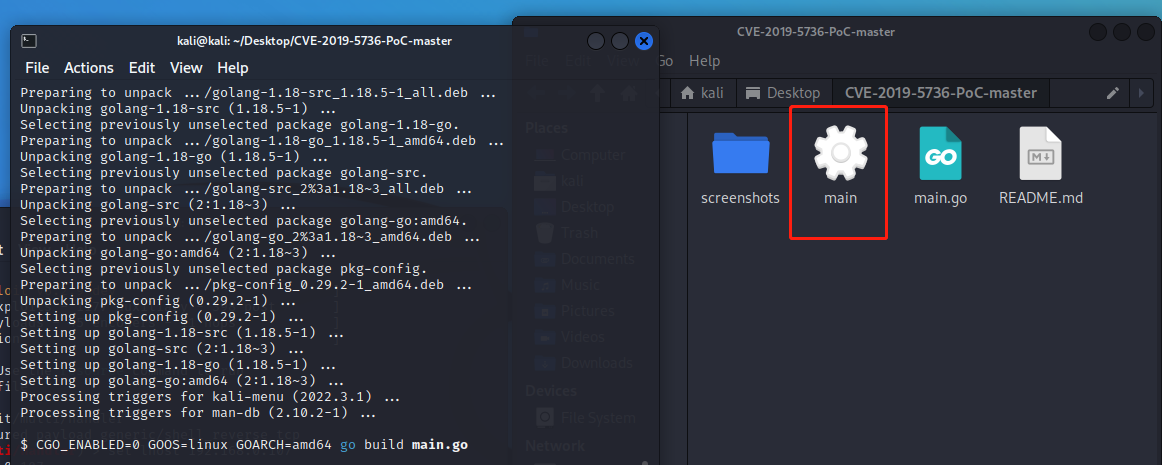Click 'Processing triggers for kali-menu' line
Image resolution: width=1162 pixels, height=465 pixels.
pos(210,397)
